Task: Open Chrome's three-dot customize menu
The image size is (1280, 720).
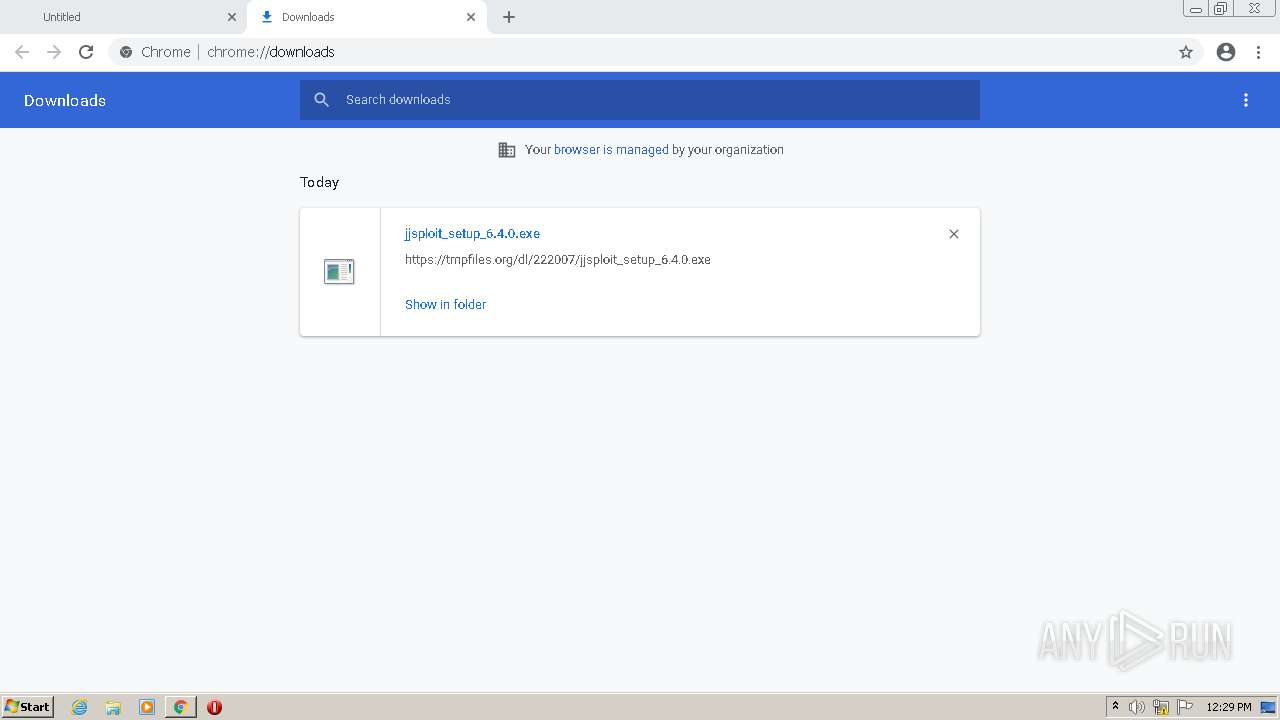Action: [1259, 52]
